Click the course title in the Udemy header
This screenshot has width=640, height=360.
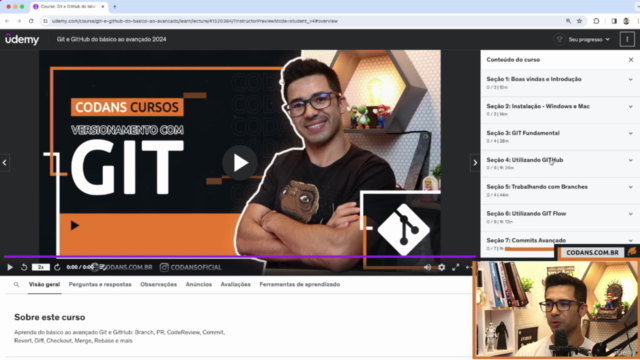click(111, 40)
